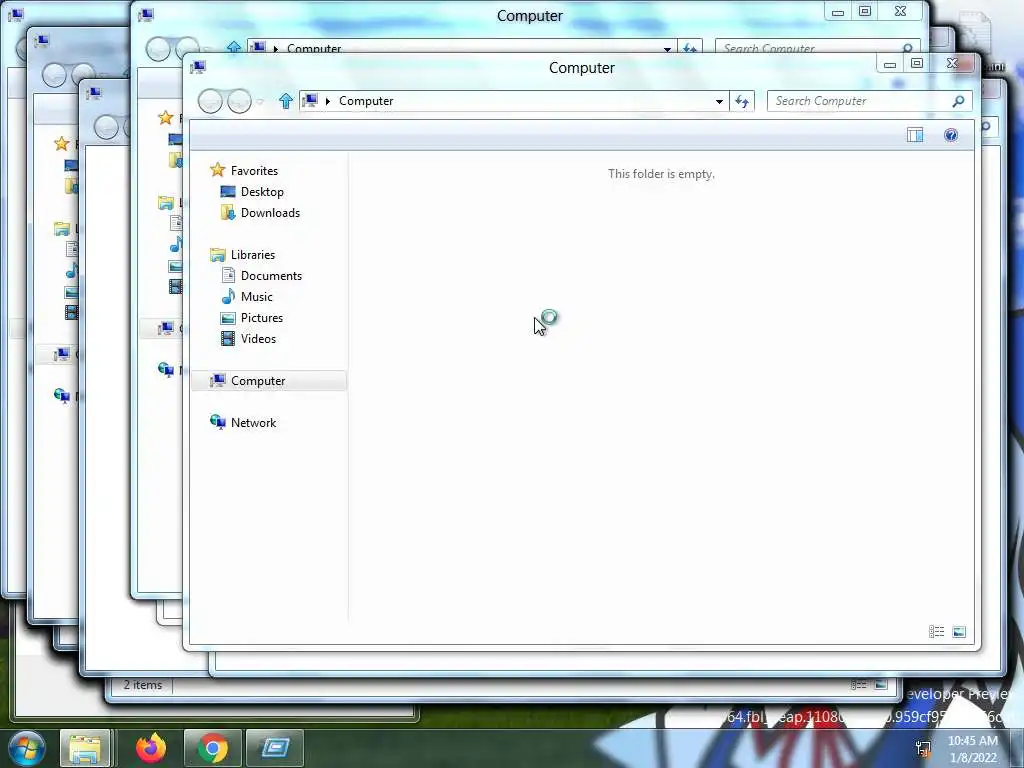This screenshot has height=768, width=1024.
Task: Switch to large icons view in front window
Action: (x=959, y=632)
